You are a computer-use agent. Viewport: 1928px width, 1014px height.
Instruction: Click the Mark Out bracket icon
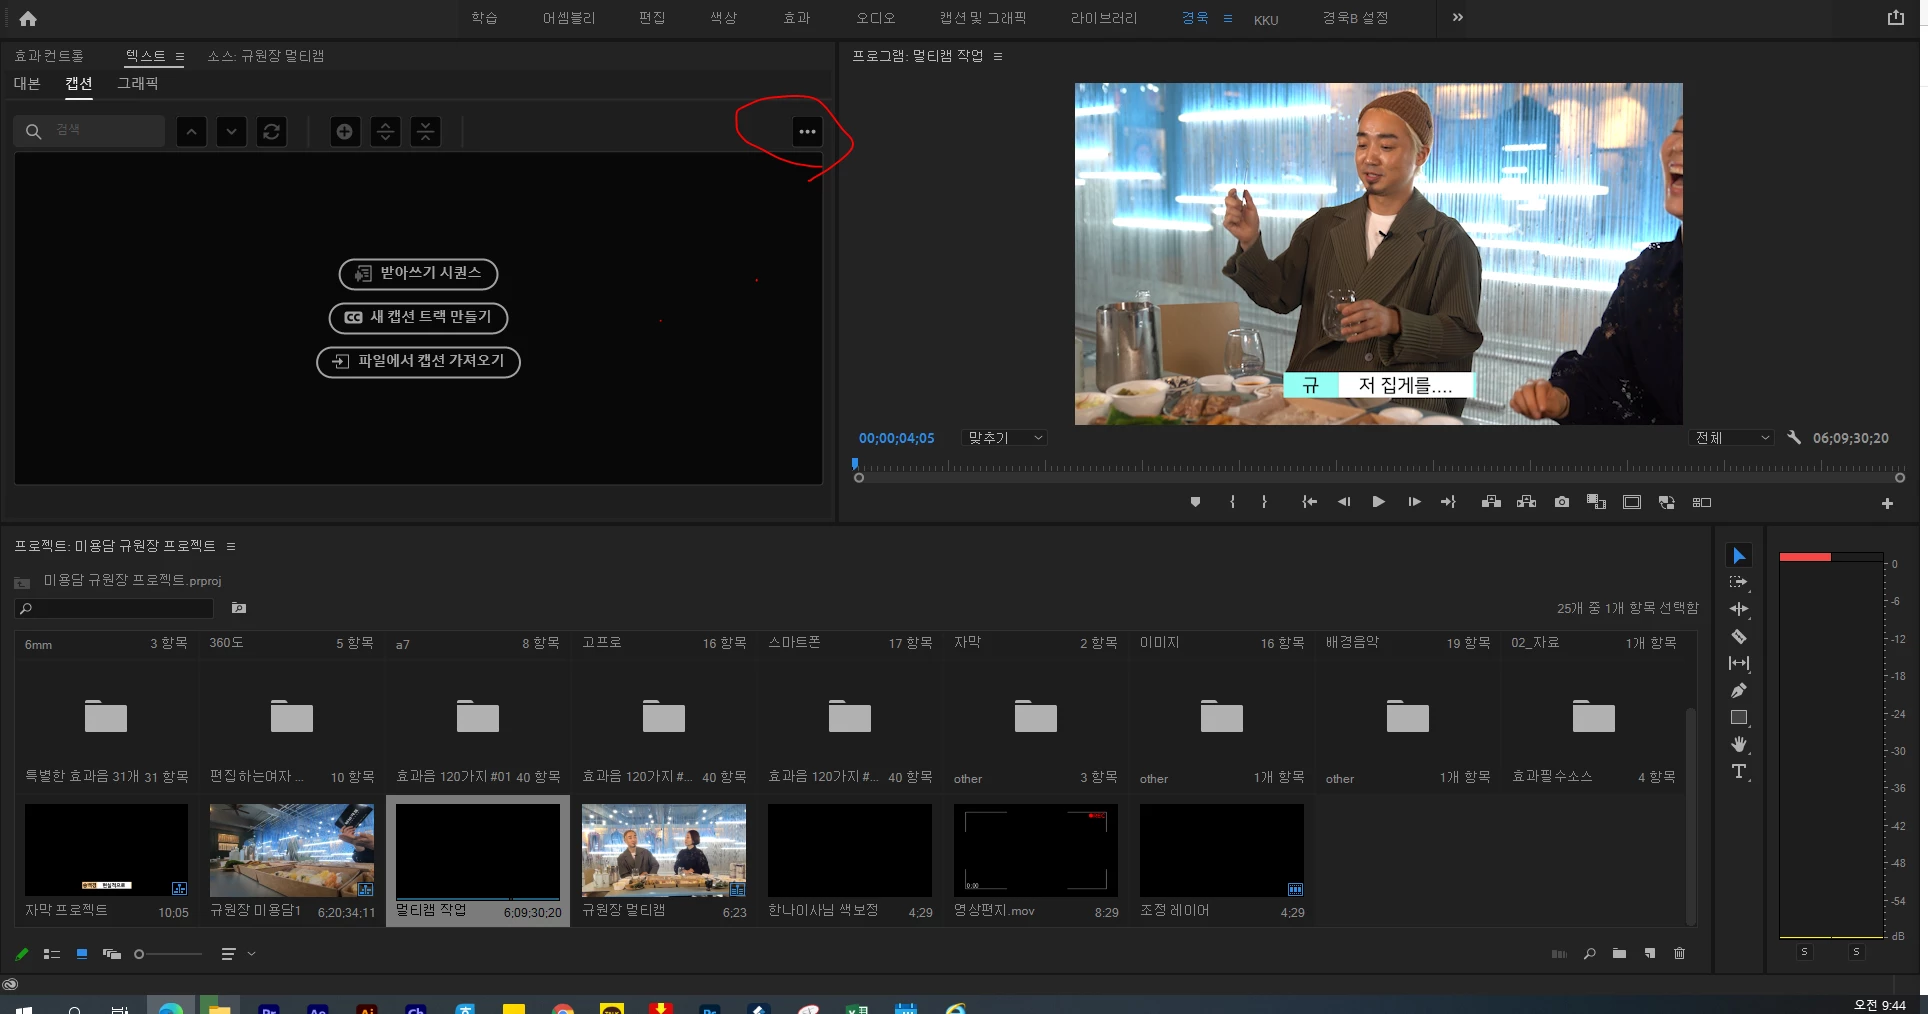(x=1265, y=502)
